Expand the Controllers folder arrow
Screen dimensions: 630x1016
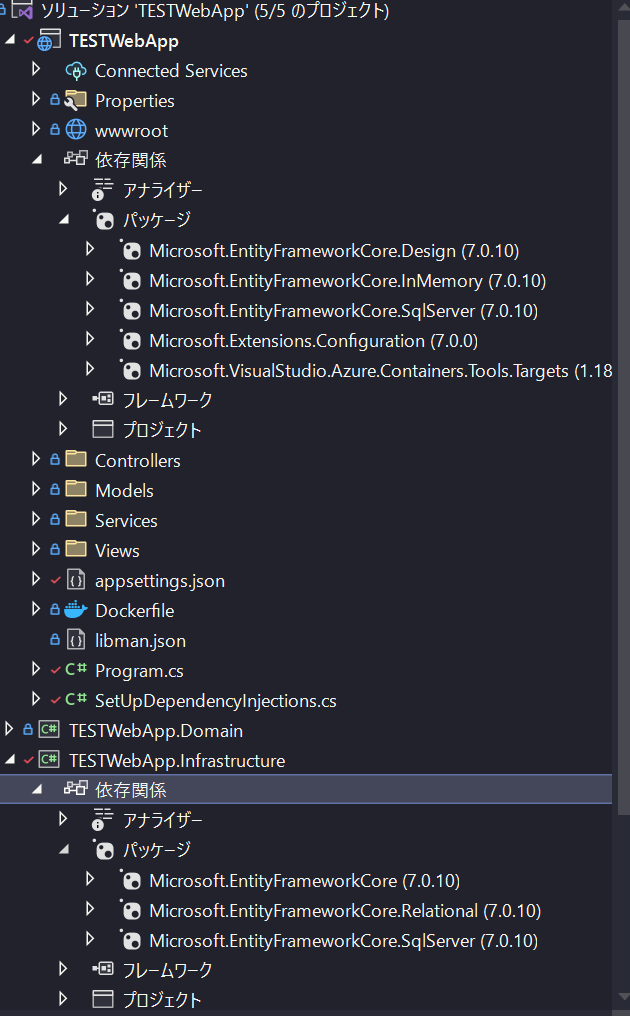(36, 459)
